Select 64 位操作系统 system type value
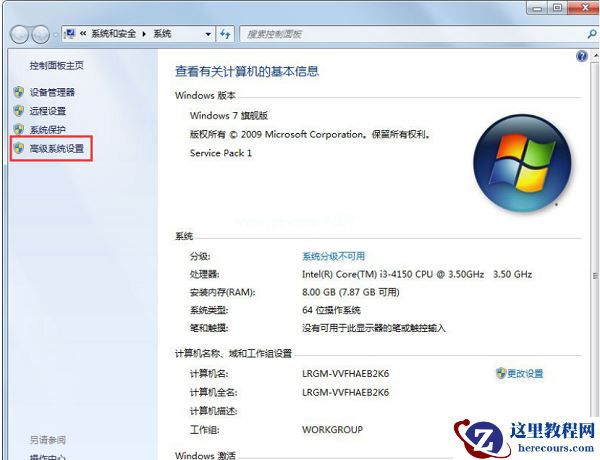 [331, 310]
